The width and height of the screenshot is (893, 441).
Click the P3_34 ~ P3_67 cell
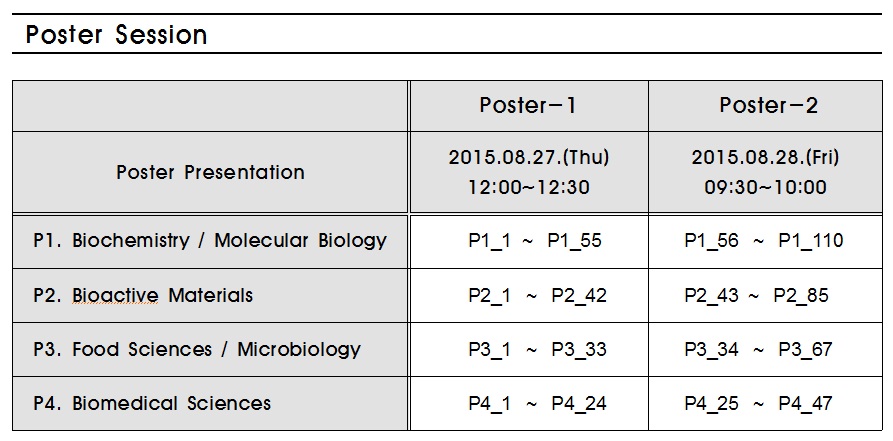(759, 349)
